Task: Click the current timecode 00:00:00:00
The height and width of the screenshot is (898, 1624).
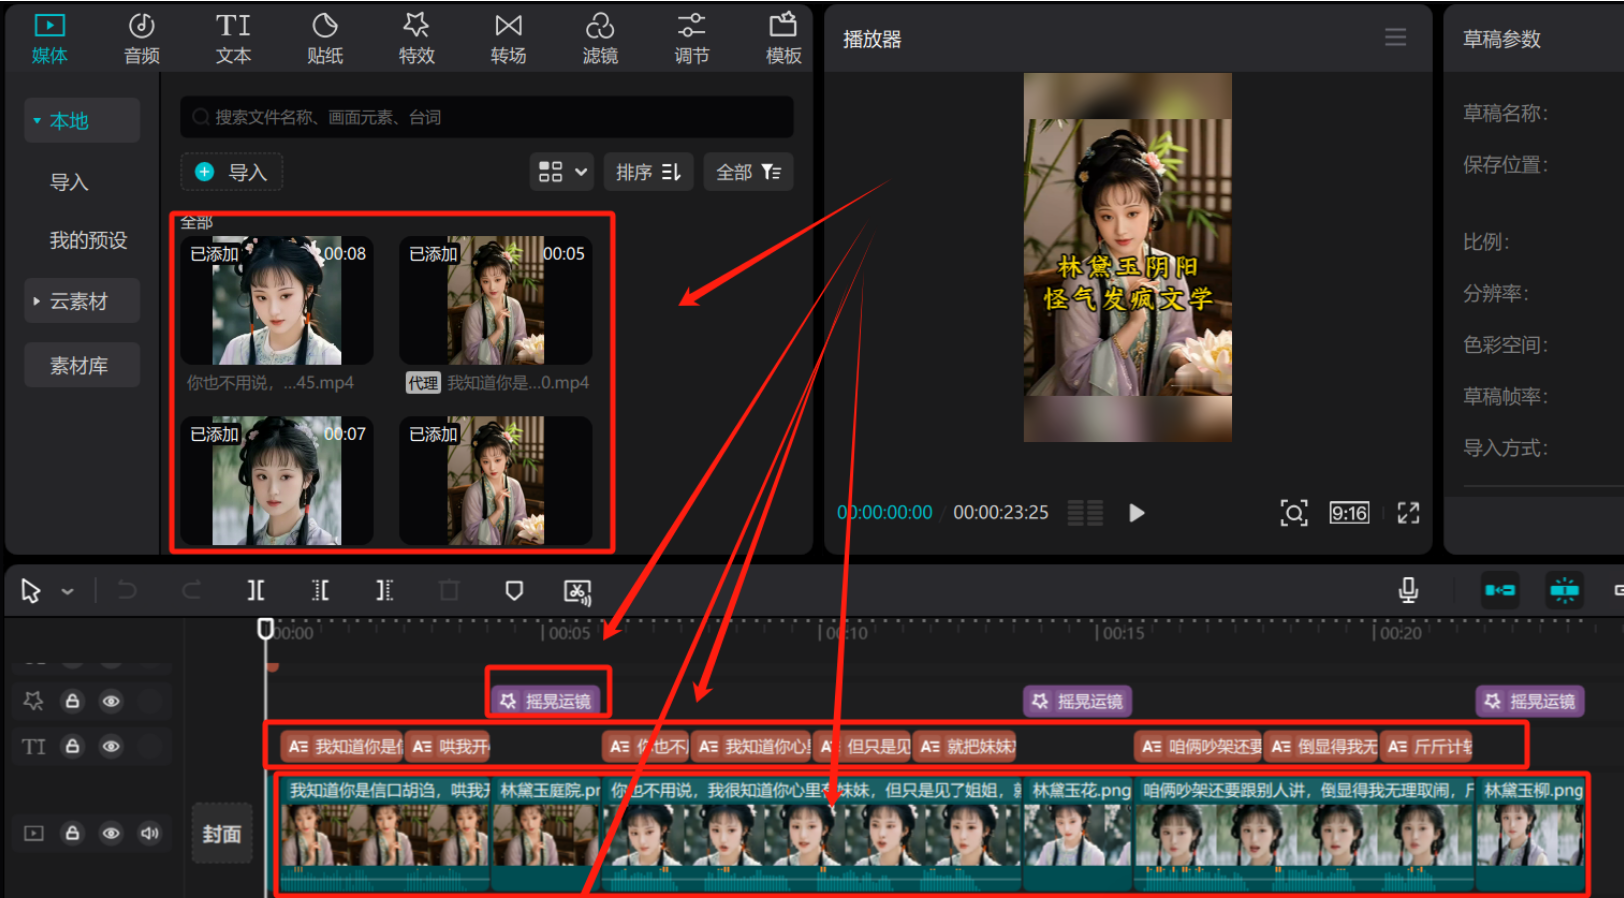Action: pyautogui.click(x=885, y=513)
